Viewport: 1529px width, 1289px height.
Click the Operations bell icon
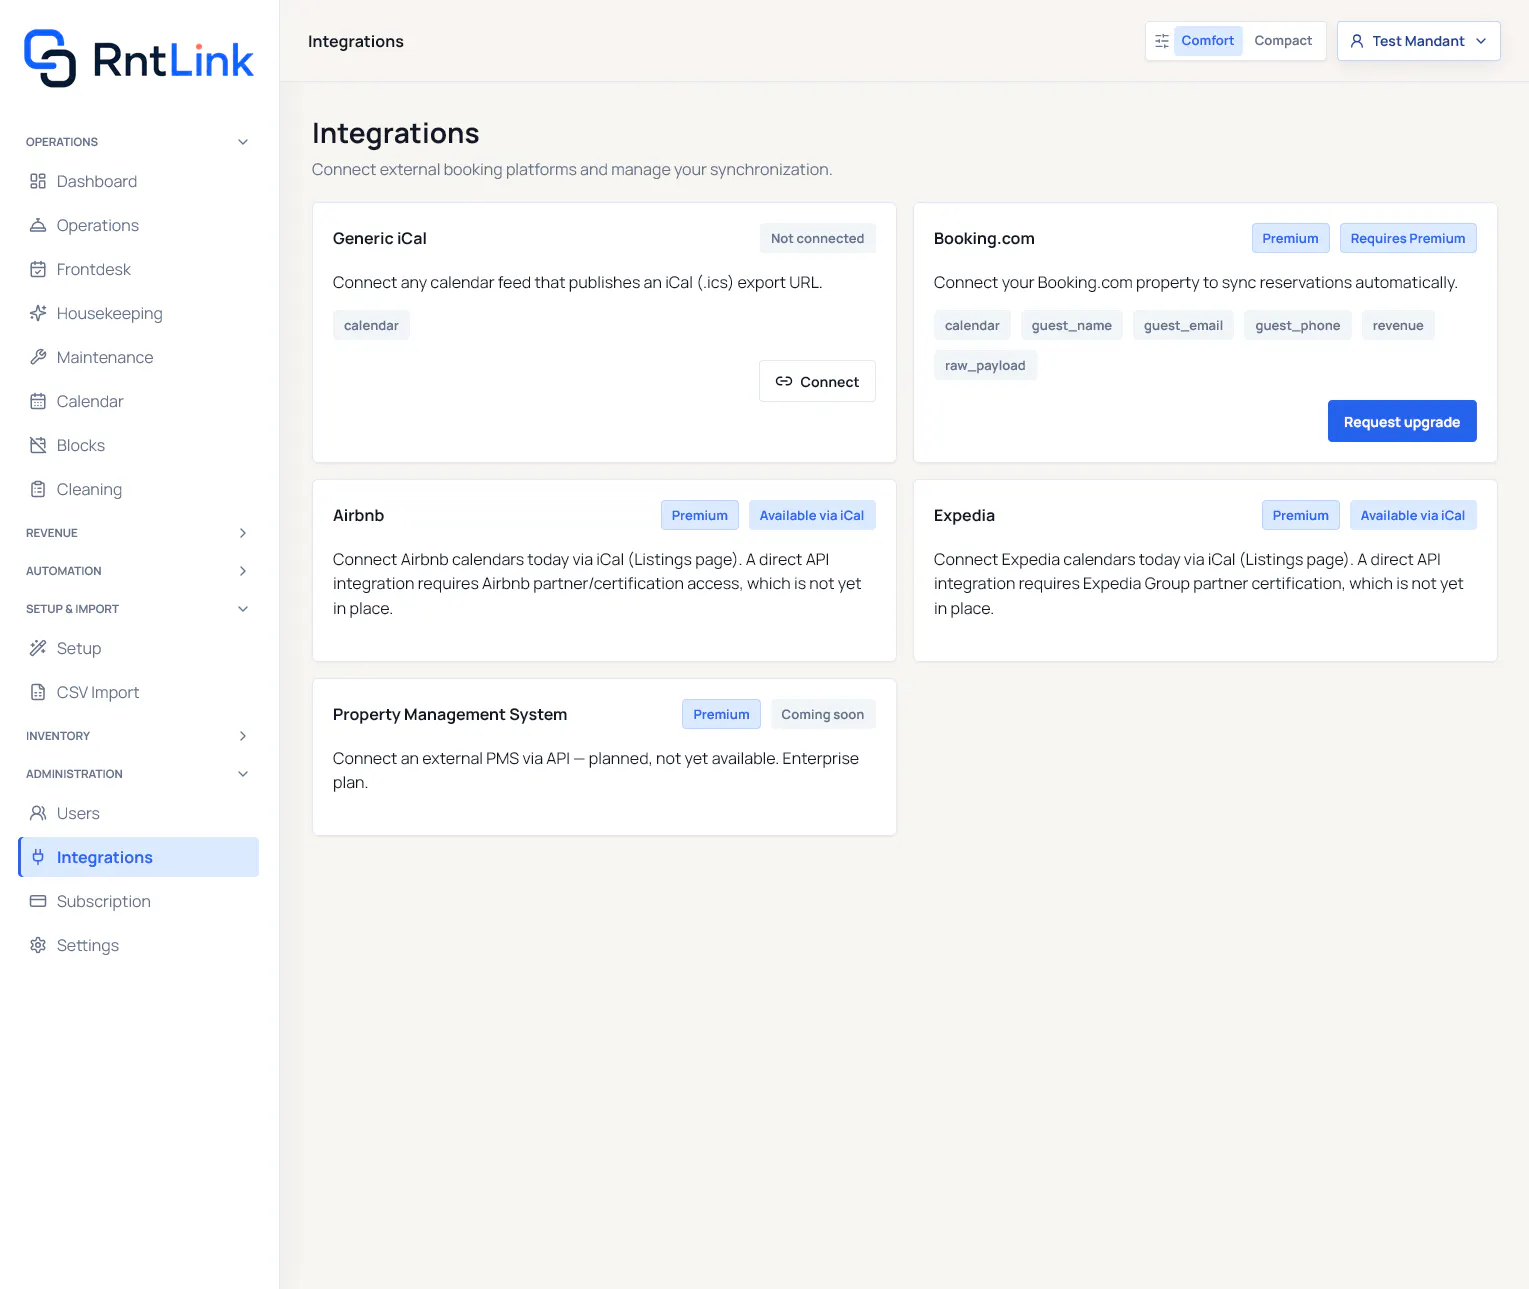tap(38, 225)
